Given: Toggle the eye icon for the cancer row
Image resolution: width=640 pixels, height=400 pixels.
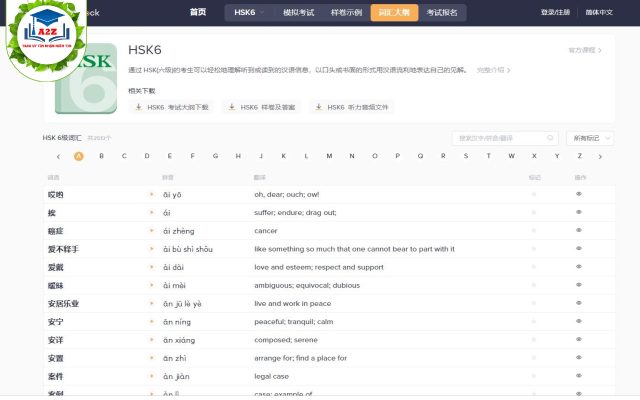Looking at the screenshot, I should pyautogui.click(x=579, y=231).
